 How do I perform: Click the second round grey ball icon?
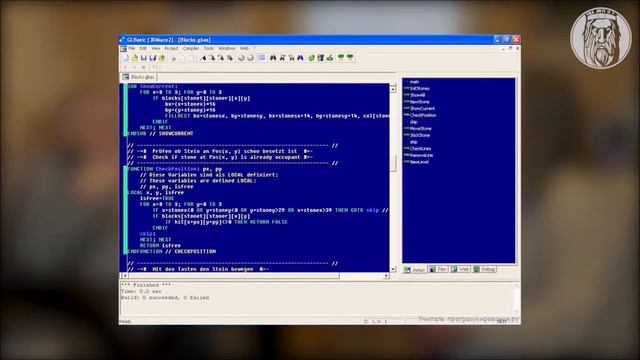[x=250, y=58]
